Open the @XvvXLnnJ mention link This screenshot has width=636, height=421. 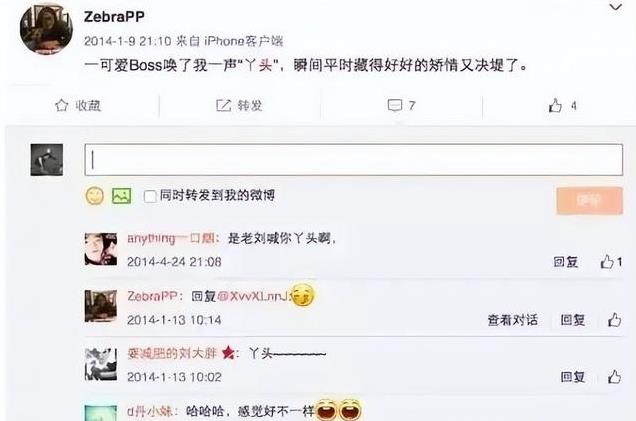pyautogui.click(x=253, y=296)
